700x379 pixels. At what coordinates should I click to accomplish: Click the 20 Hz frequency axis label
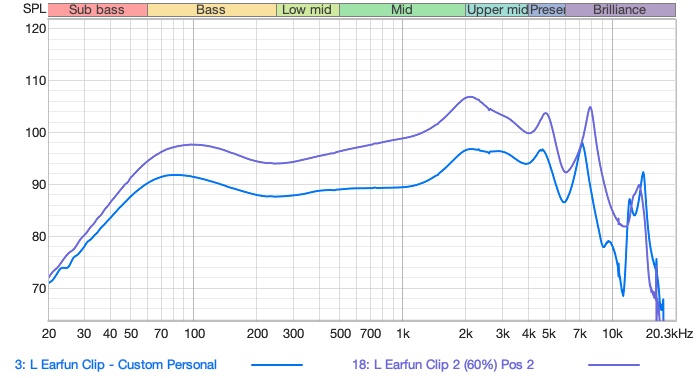point(49,333)
